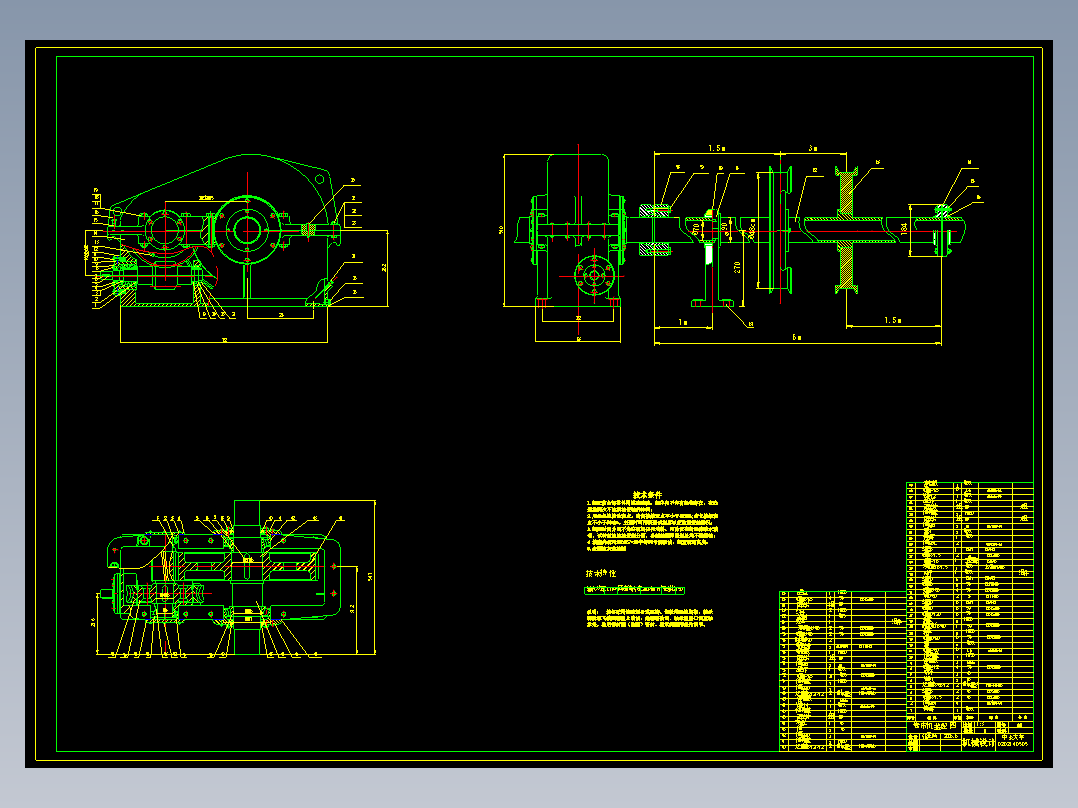Image resolution: width=1078 pixels, height=808 pixels.
Task: Click the "6m" overall length dimension
Action: coord(797,338)
